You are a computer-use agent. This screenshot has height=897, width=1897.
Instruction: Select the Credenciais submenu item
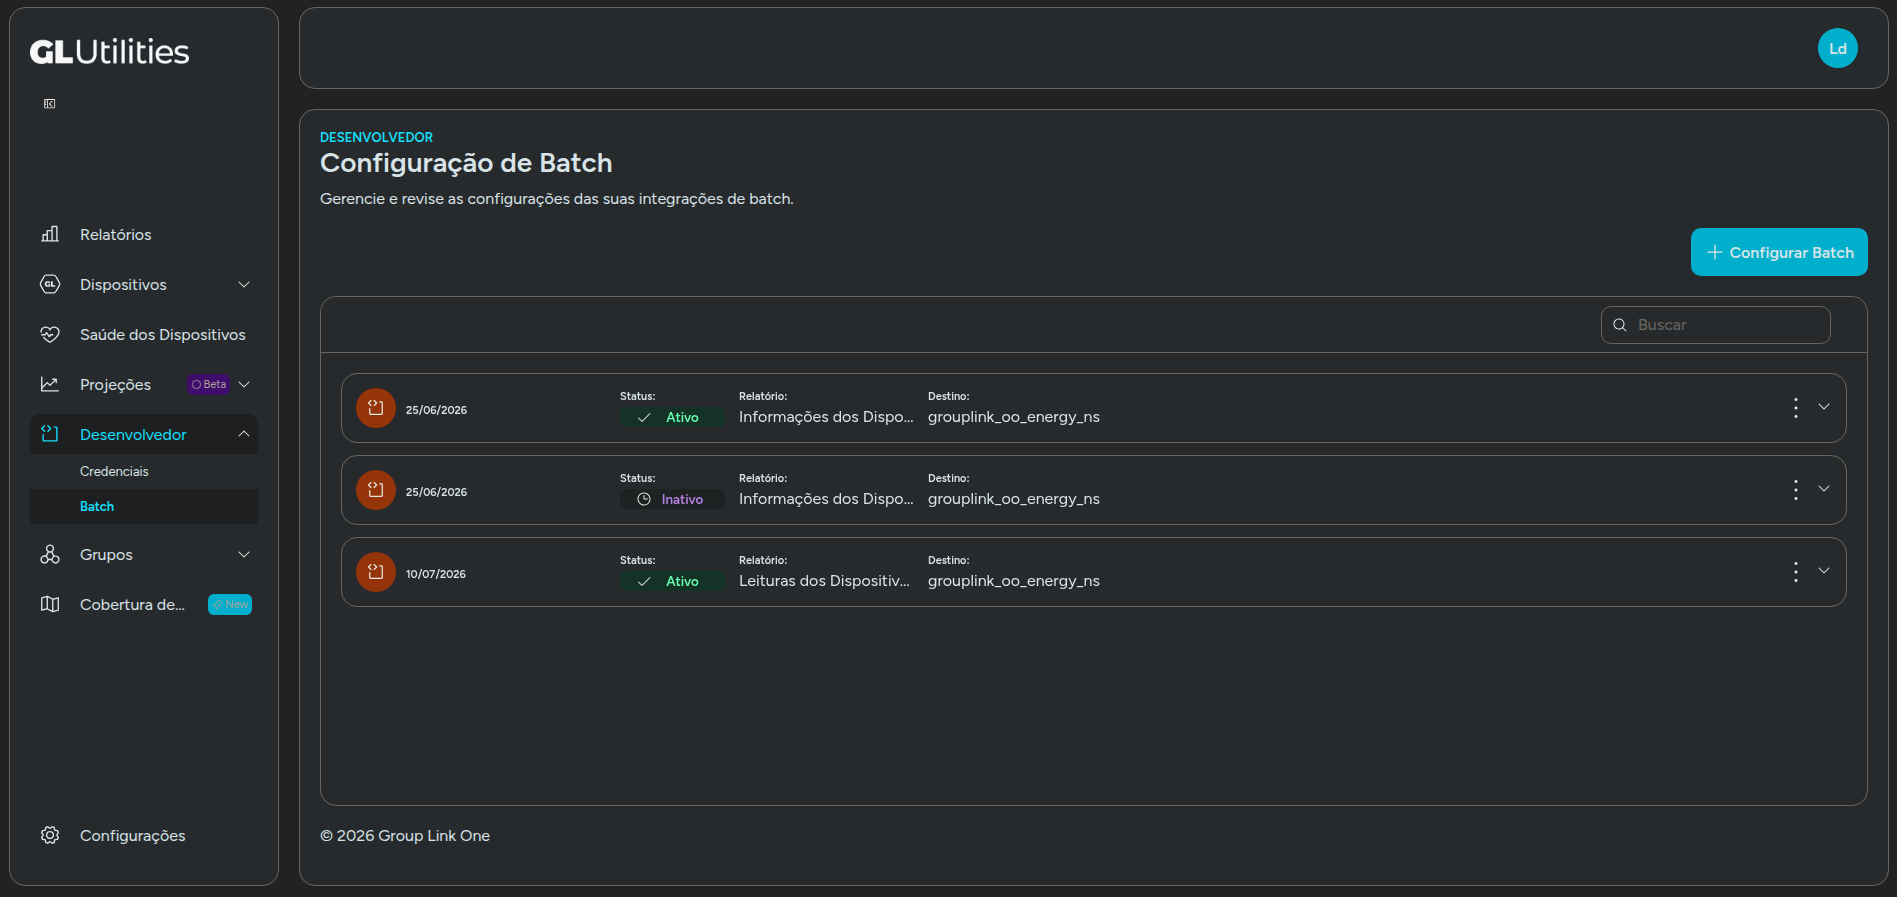click(144, 471)
